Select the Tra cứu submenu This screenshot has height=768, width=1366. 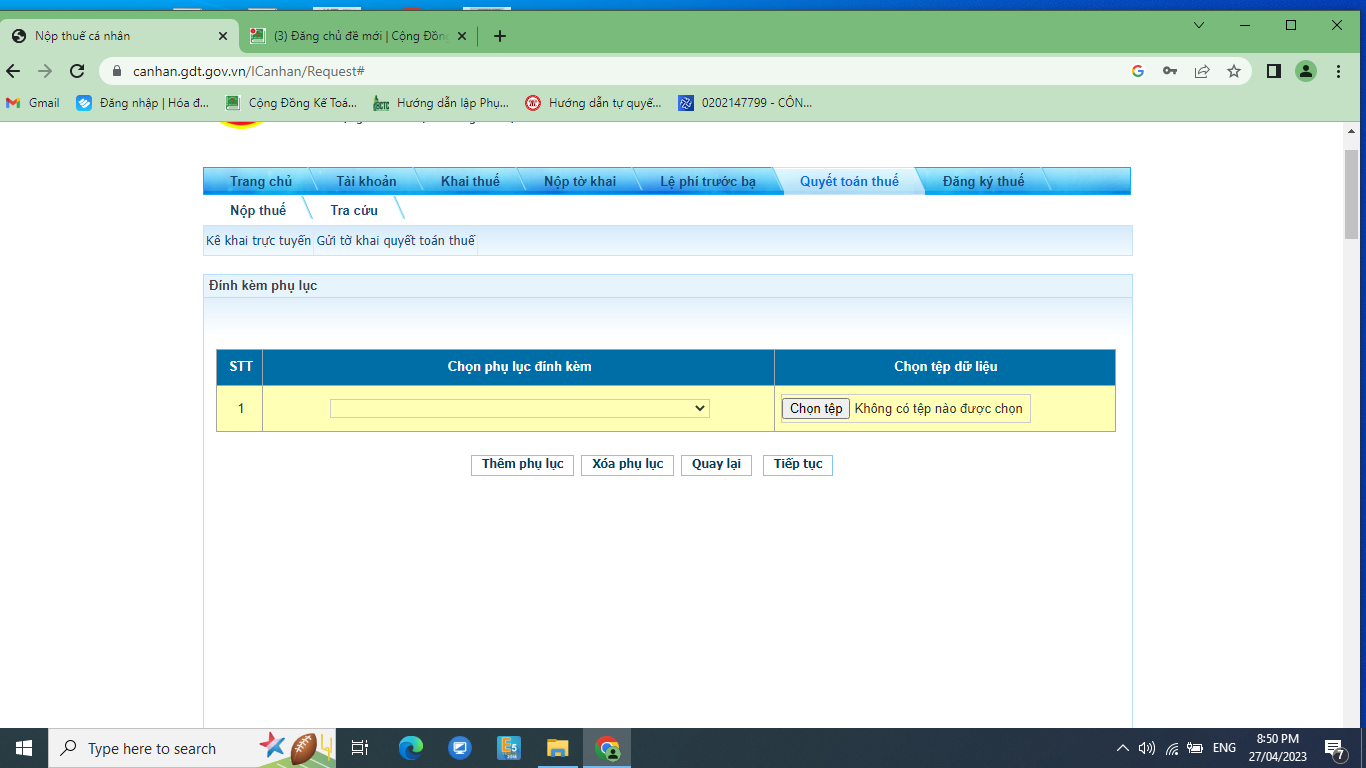(354, 210)
